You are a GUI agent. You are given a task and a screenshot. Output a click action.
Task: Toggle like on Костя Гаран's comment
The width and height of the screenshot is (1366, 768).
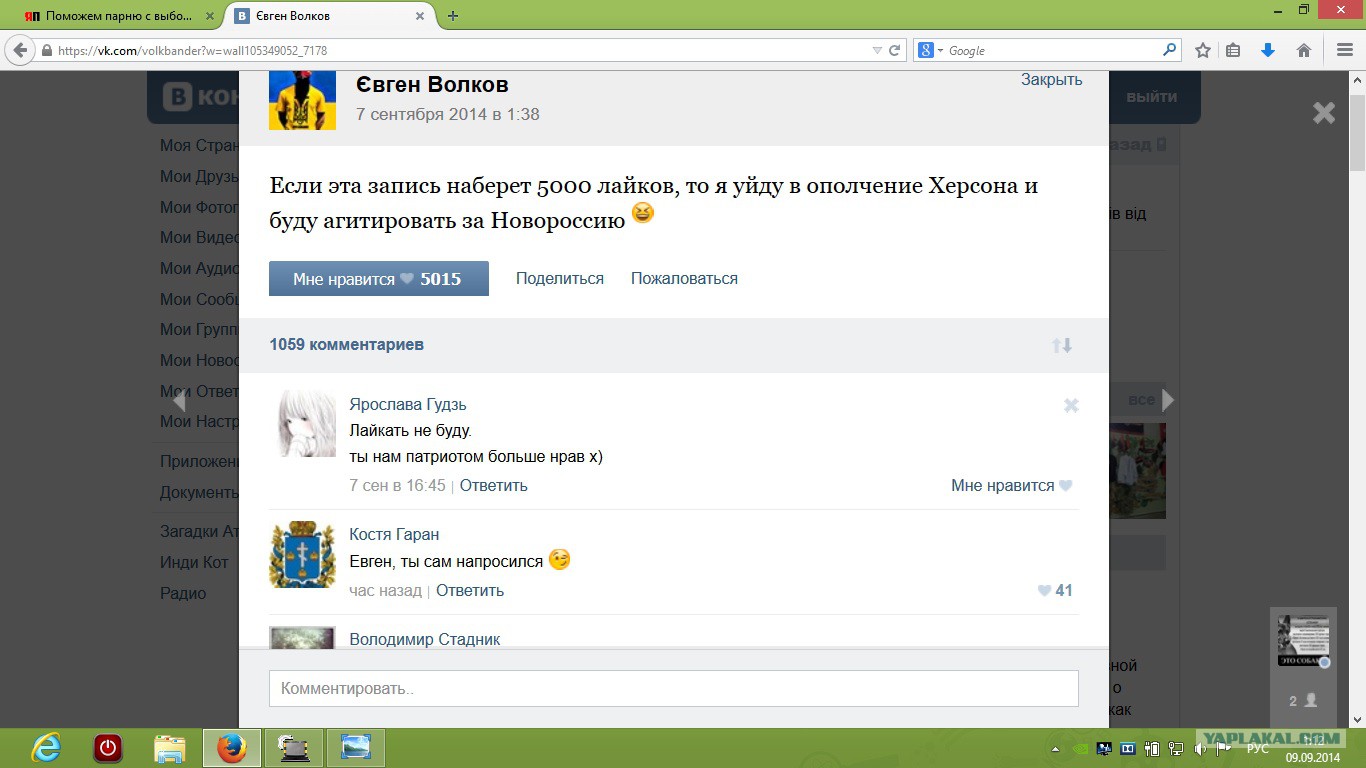coord(1054,591)
